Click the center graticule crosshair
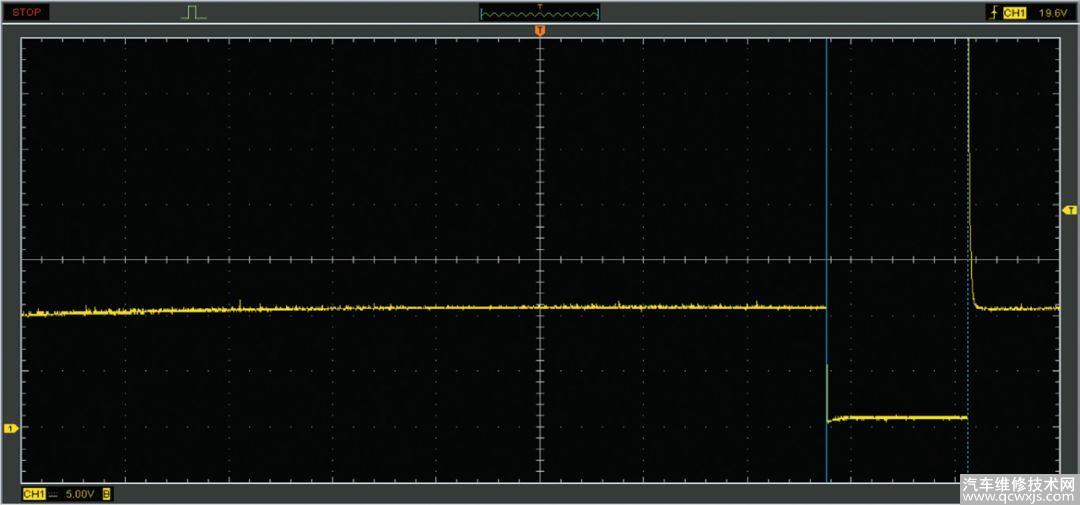The width and height of the screenshot is (1080, 505). 540,259
